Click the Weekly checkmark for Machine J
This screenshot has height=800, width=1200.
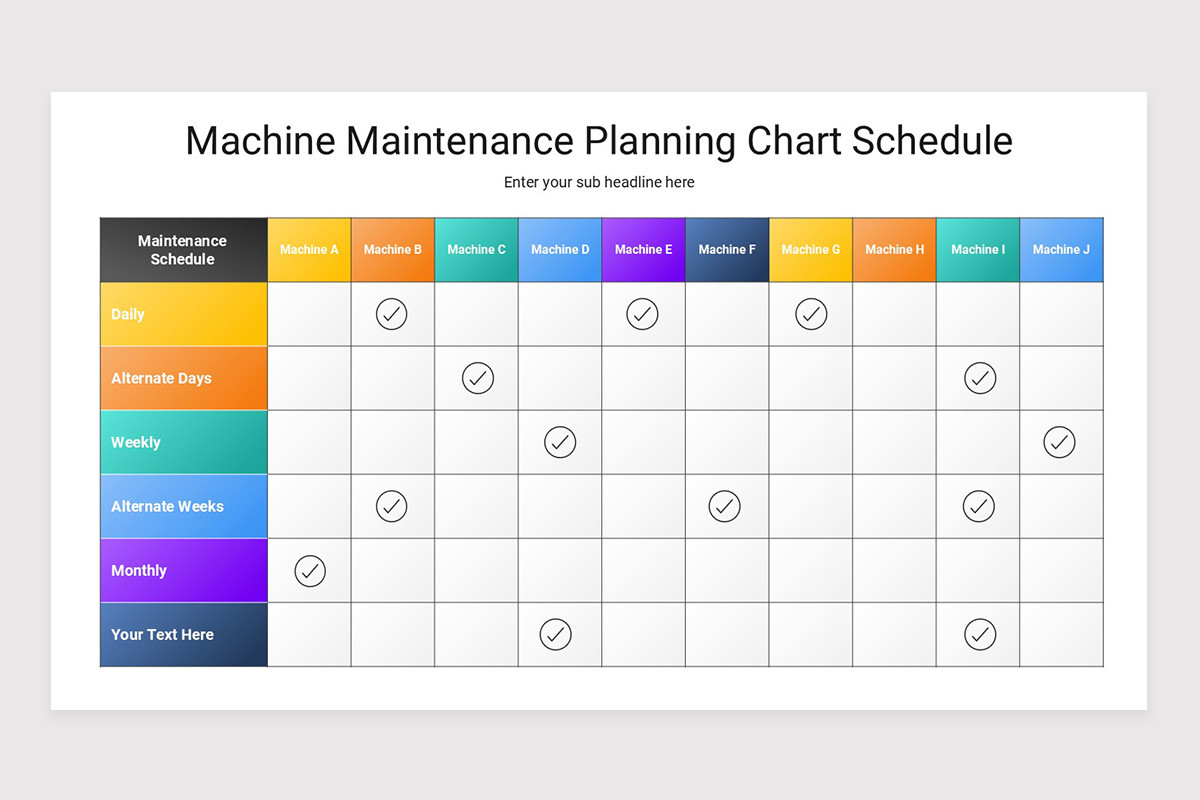coord(1059,442)
